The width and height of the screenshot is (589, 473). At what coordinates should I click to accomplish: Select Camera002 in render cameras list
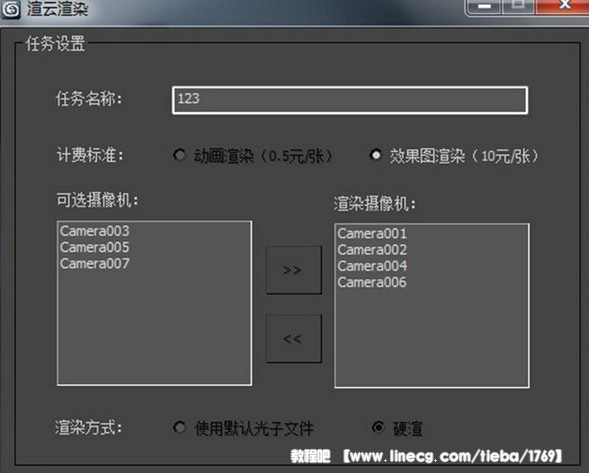coord(372,250)
